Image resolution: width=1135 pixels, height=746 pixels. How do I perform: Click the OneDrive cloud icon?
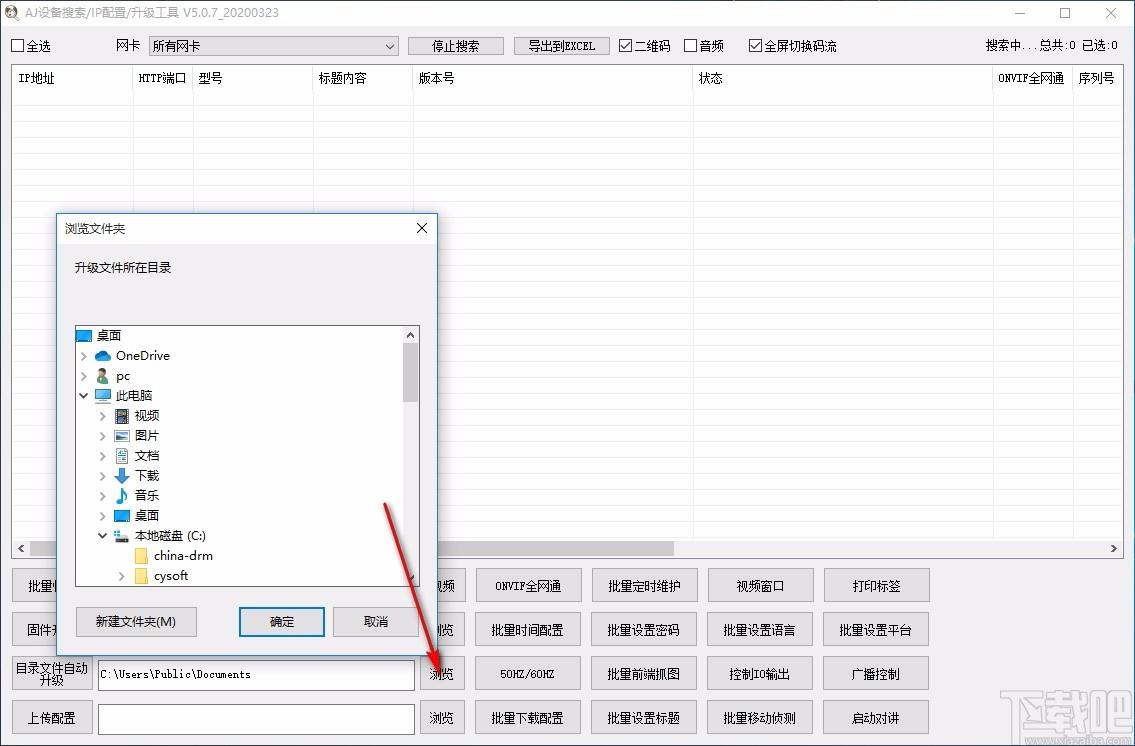(103, 355)
